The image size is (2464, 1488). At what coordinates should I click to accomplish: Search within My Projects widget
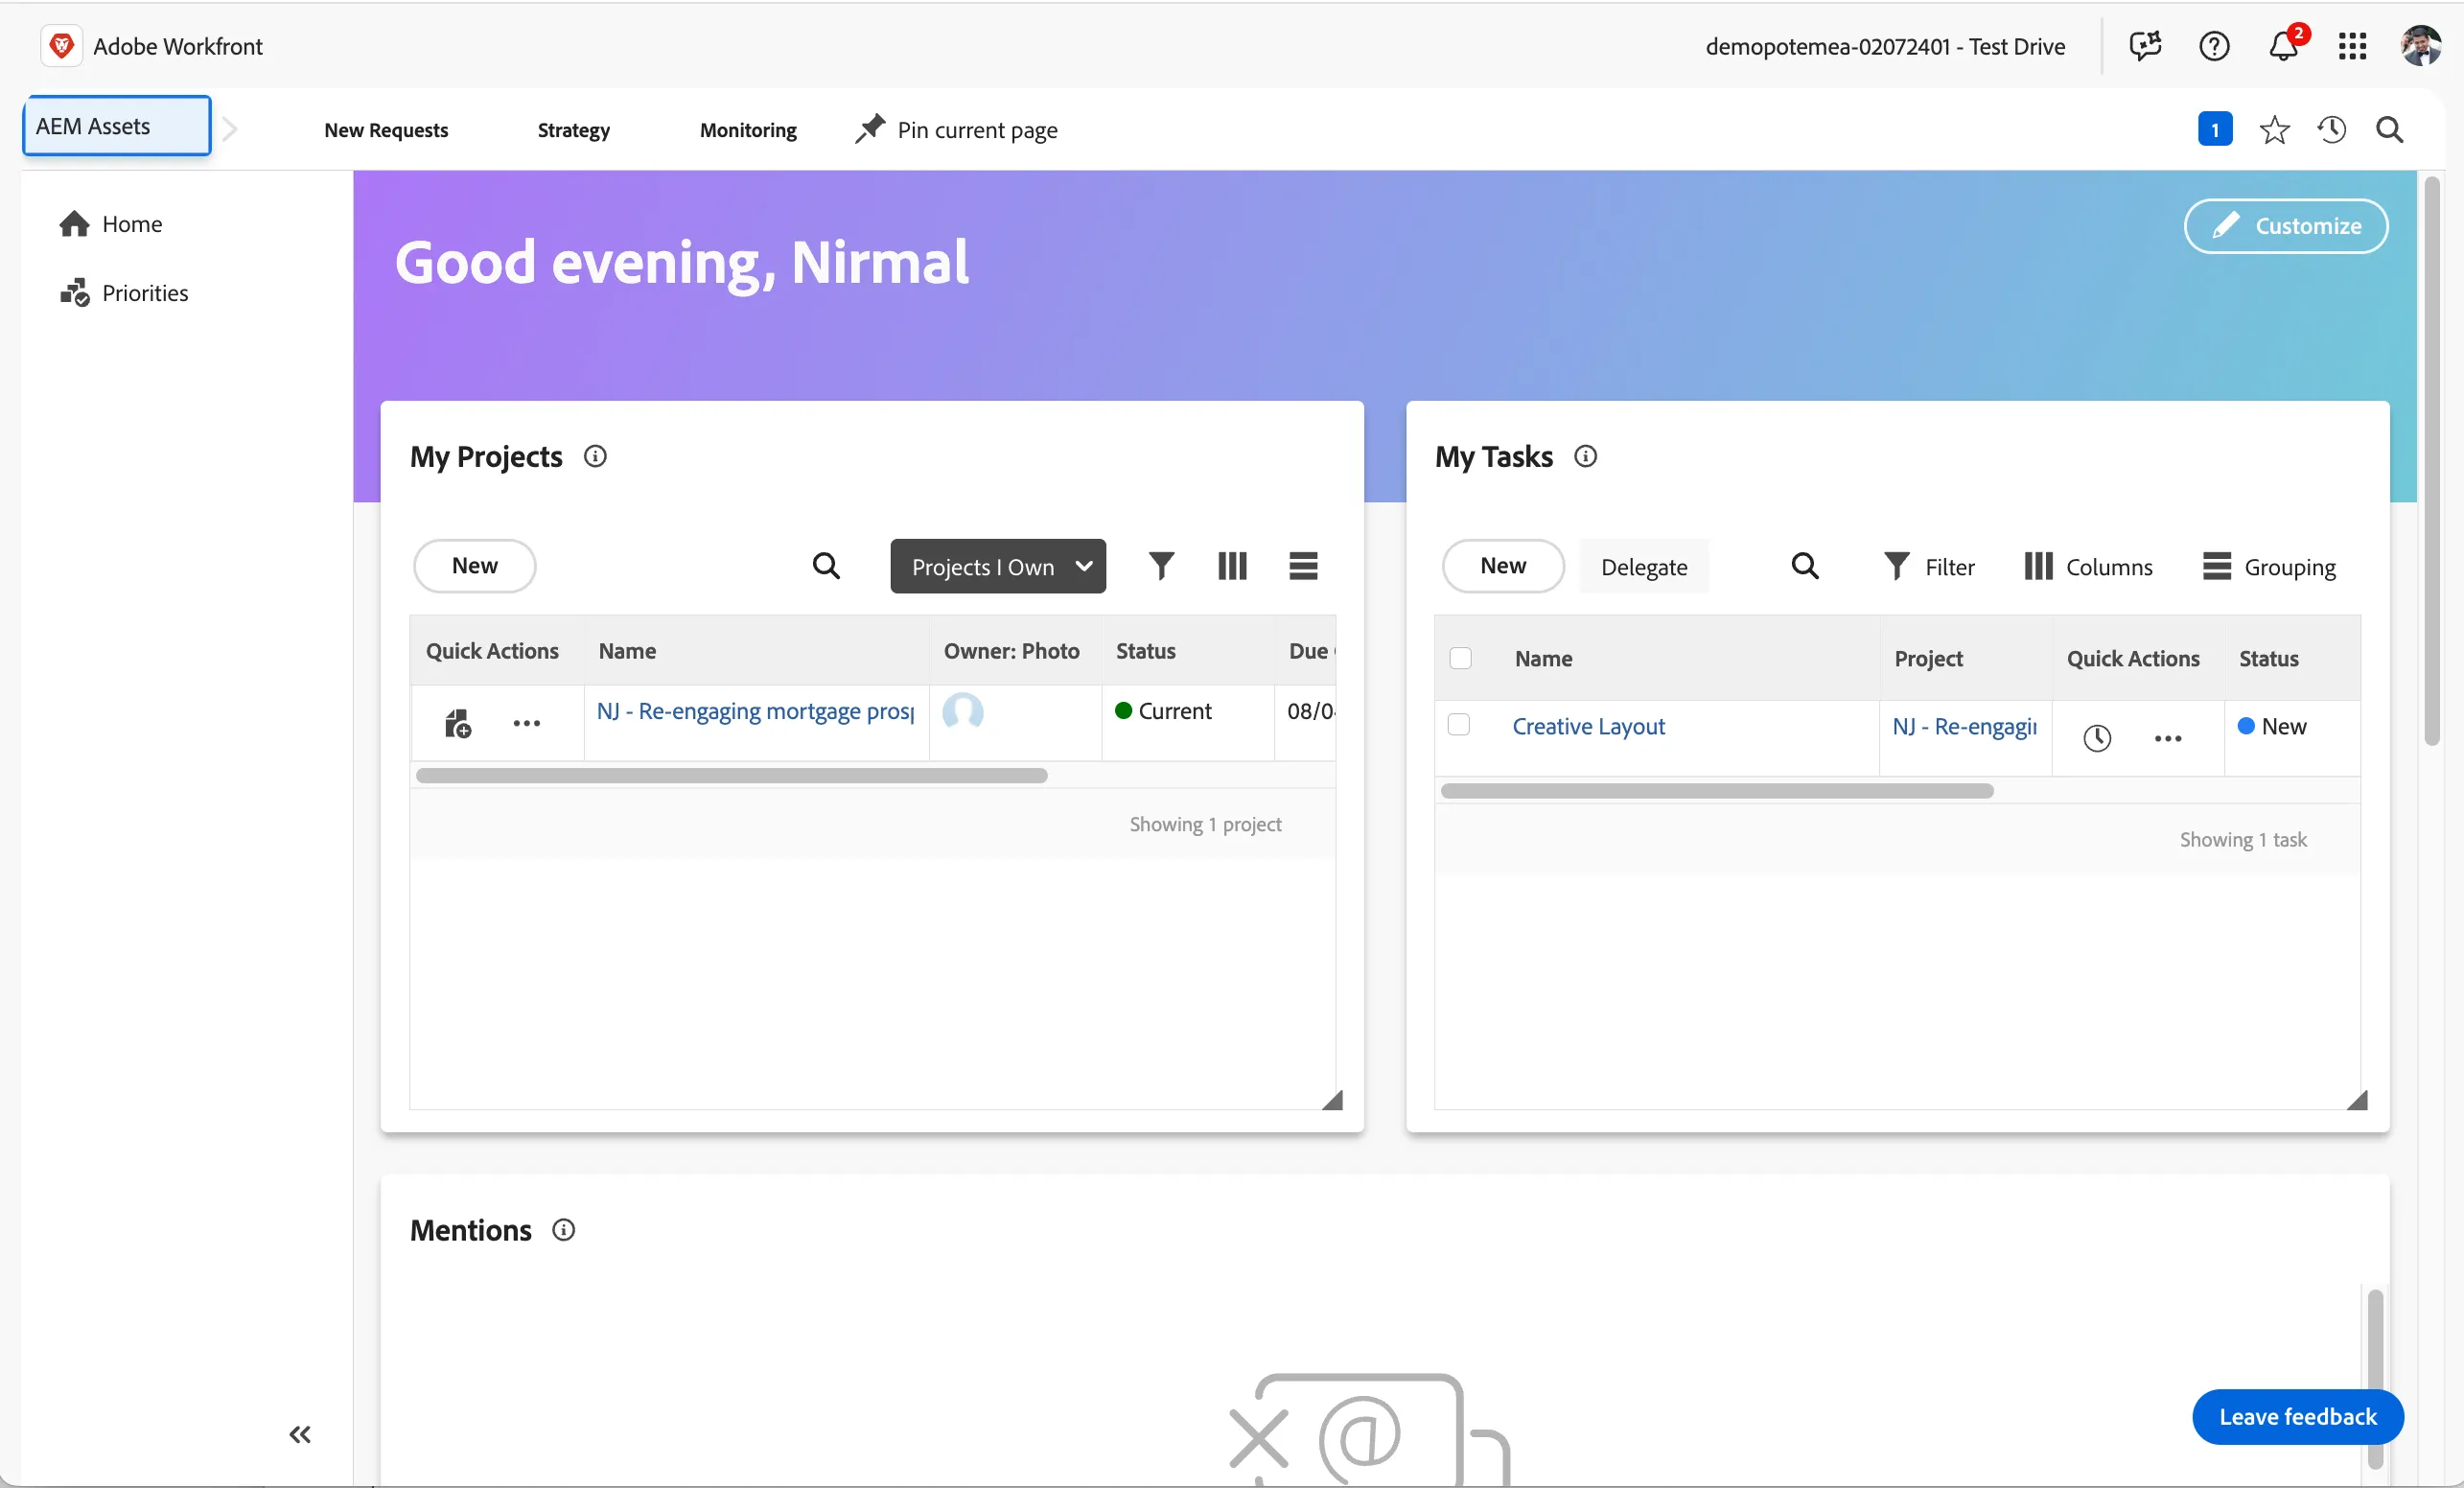[x=826, y=566]
